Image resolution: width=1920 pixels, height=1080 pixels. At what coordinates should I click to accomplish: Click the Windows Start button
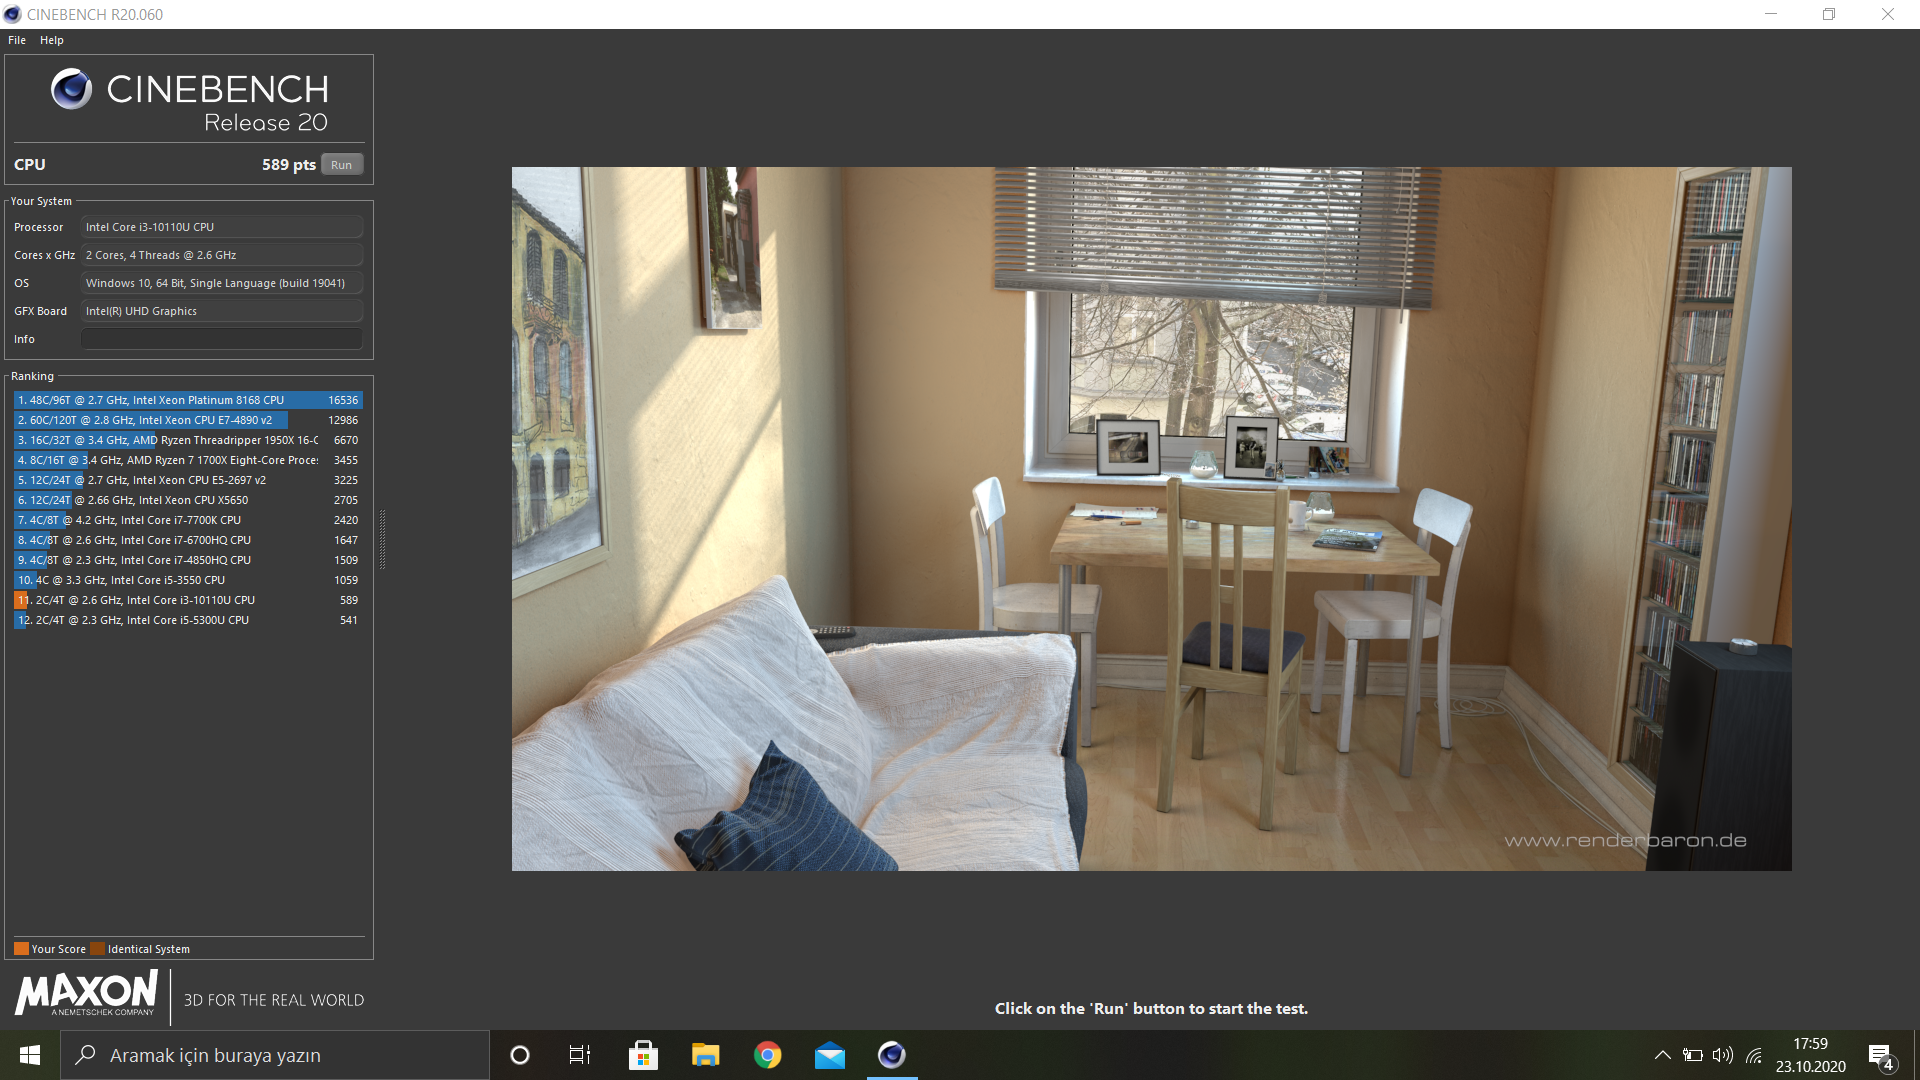tap(30, 1055)
